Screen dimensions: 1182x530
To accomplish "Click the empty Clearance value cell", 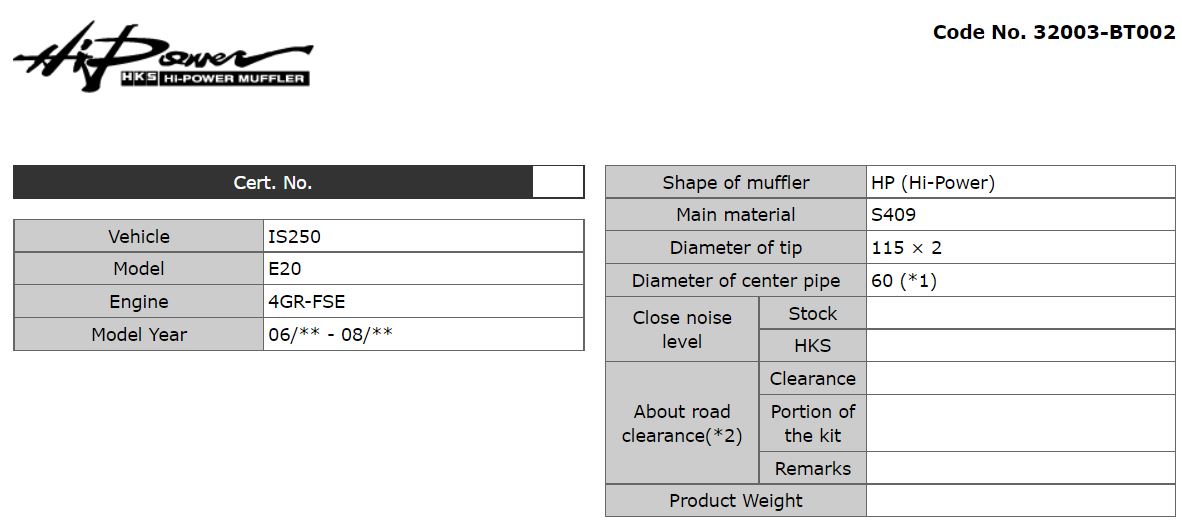I will [x=1021, y=378].
